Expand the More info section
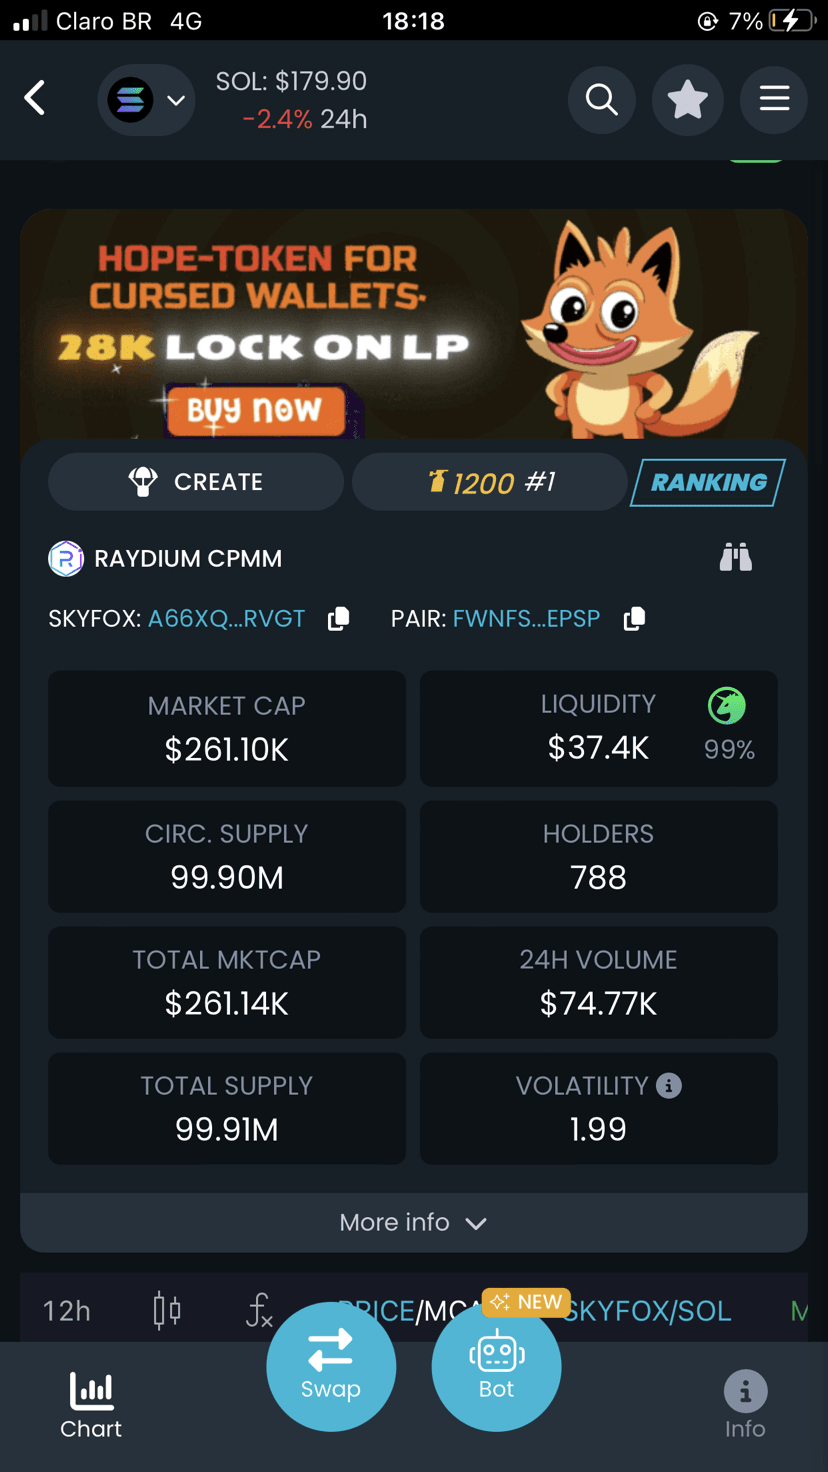 click(414, 1222)
